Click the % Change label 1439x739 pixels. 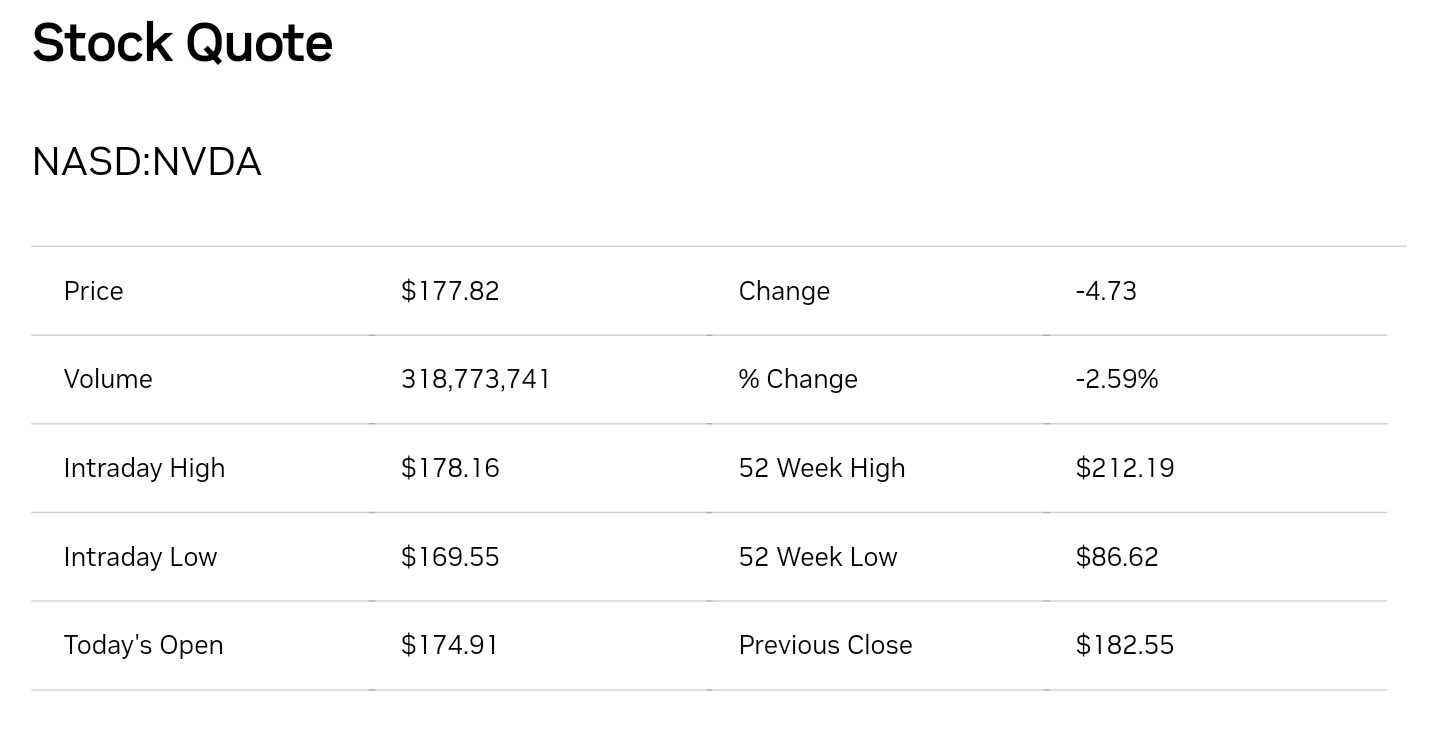point(798,379)
